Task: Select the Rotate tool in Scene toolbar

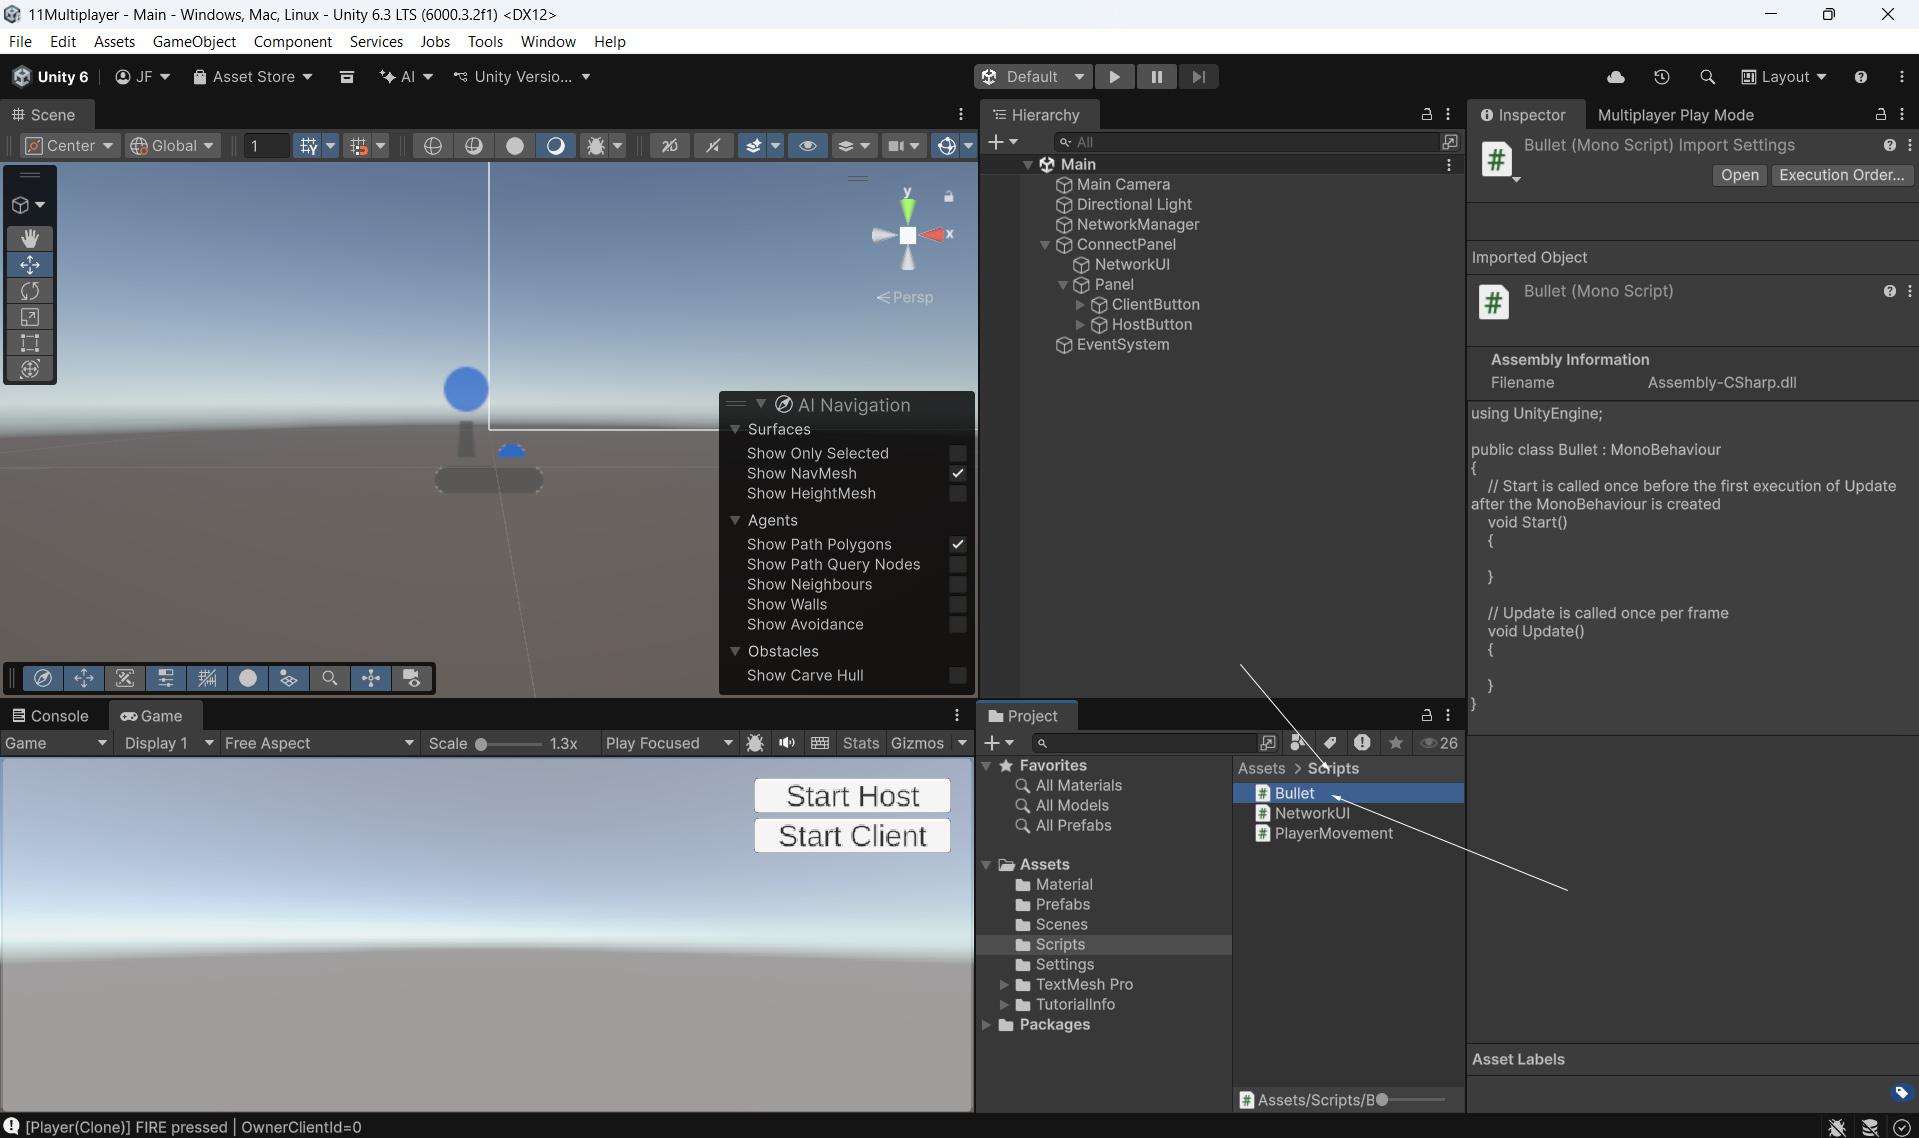Action: pos(30,291)
